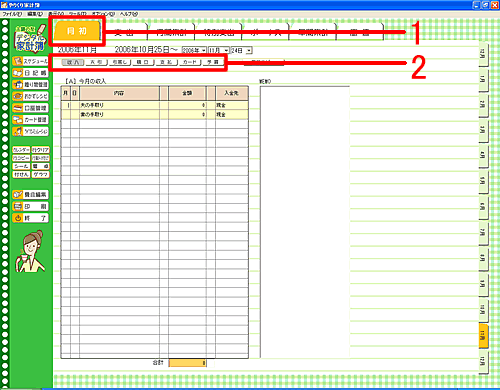Expand the 24日 day dropdown
The image size is (500, 390).
point(249,50)
